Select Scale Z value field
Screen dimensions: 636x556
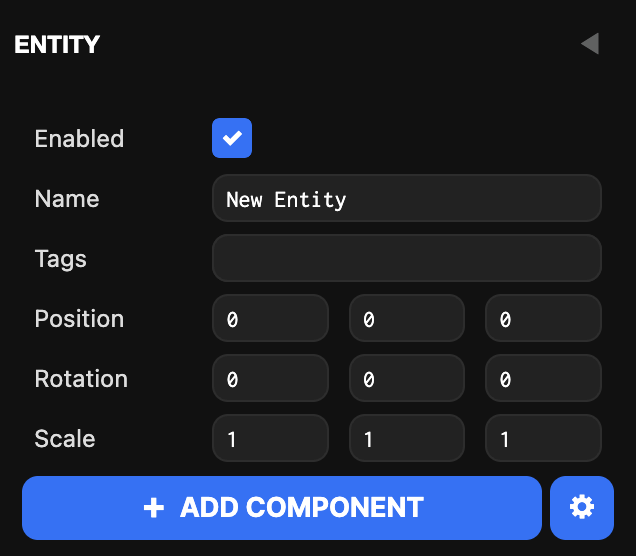544,438
